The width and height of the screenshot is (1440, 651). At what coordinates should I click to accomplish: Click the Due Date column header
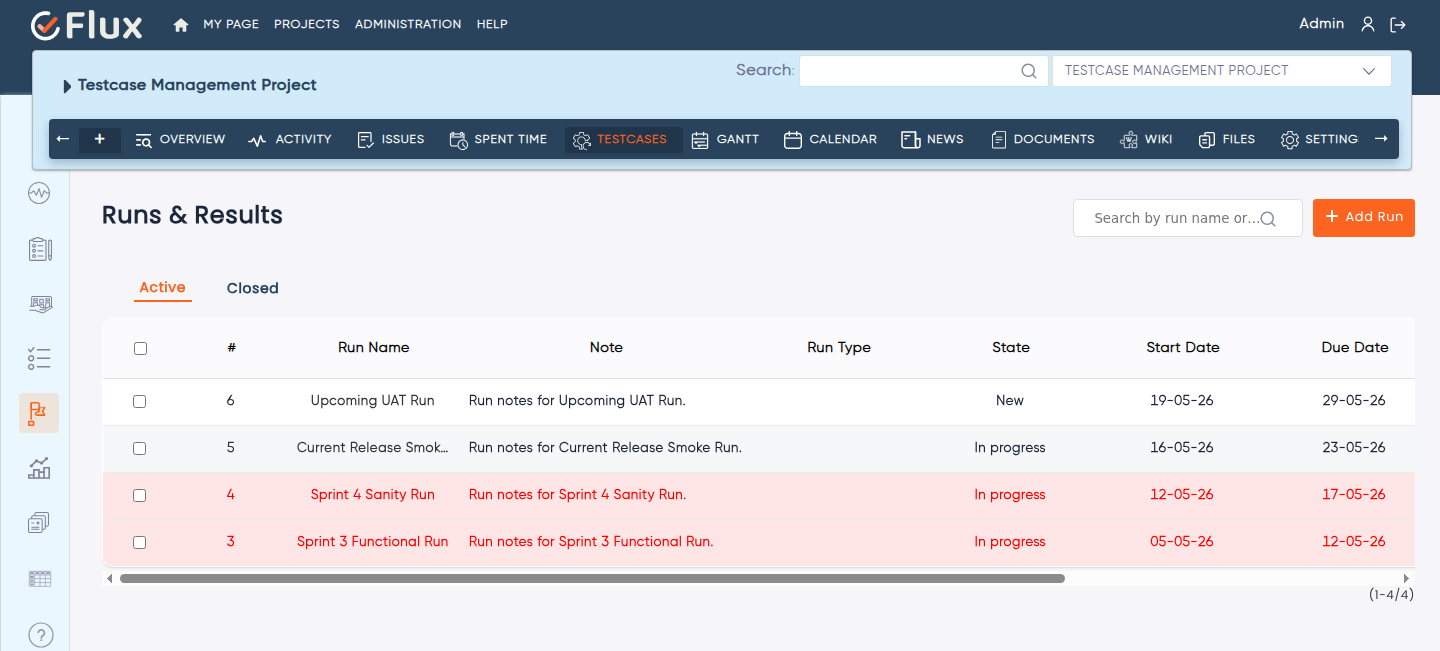point(1355,348)
